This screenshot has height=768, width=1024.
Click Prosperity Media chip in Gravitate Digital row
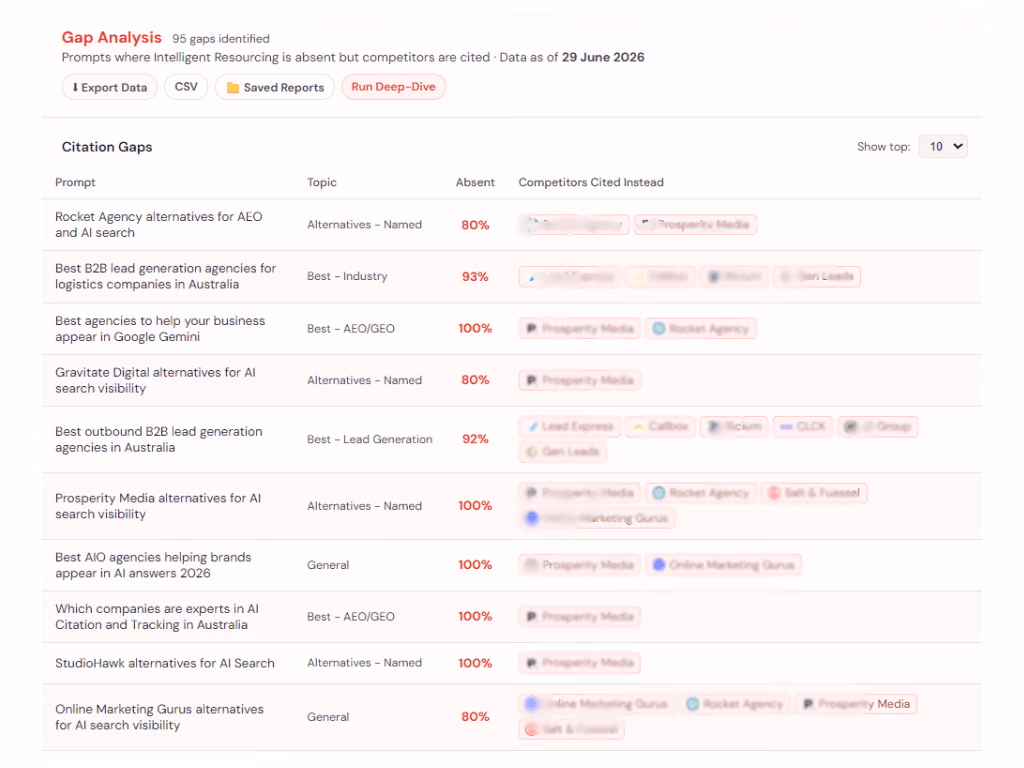[580, 380]
